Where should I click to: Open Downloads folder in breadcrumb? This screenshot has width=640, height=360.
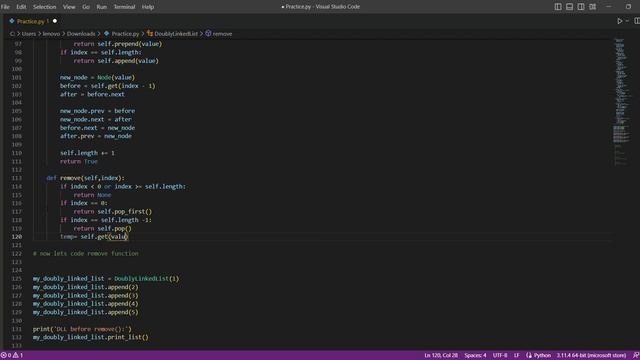81,34
